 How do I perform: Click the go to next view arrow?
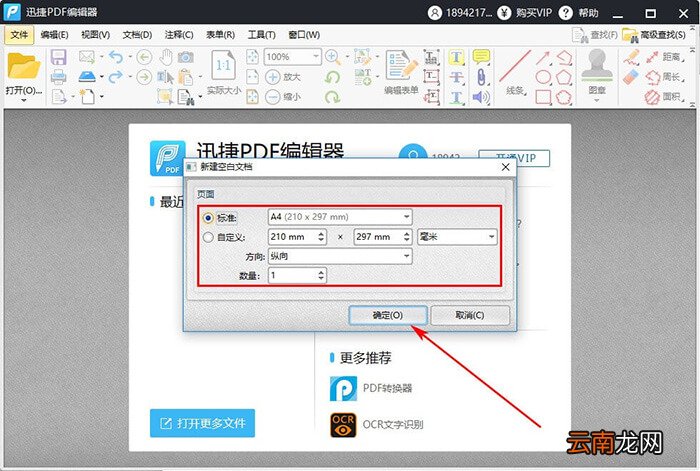(144, 77)
